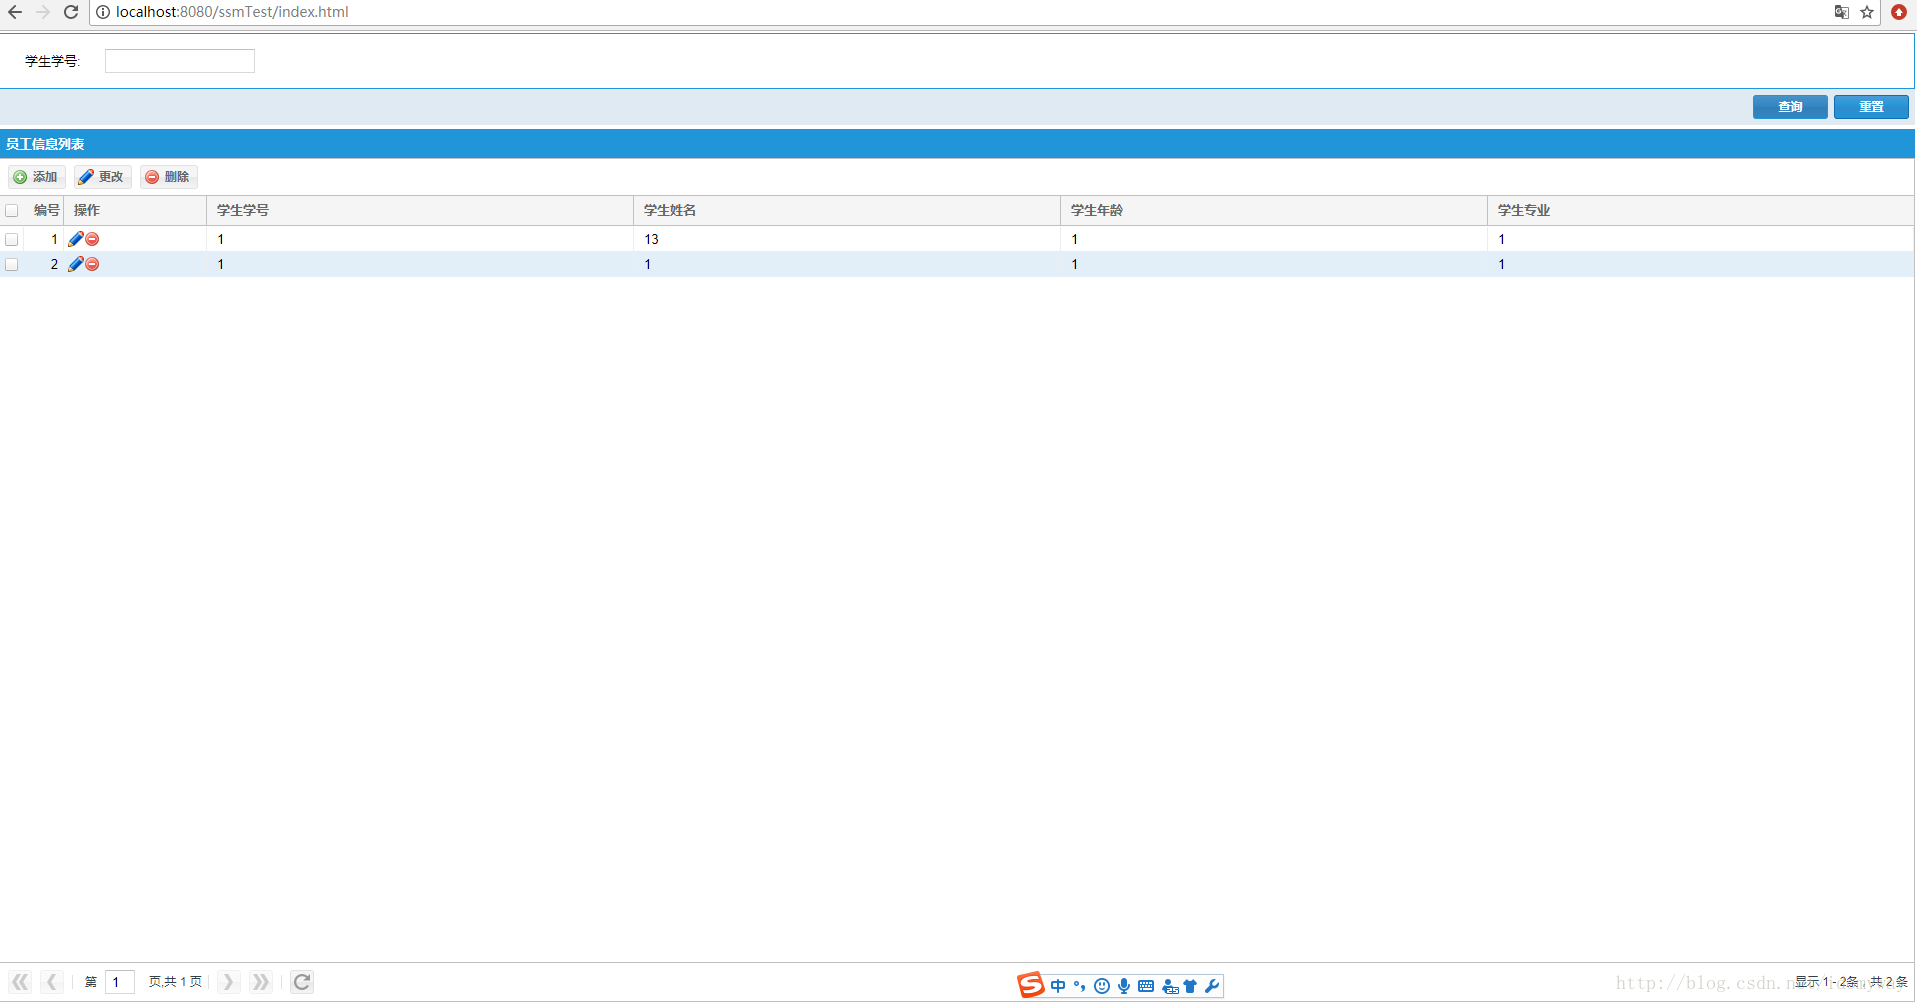Sort by 学生姓名 column header
The height and width of the screenshot is (1003, 1917).
[847, 210]
